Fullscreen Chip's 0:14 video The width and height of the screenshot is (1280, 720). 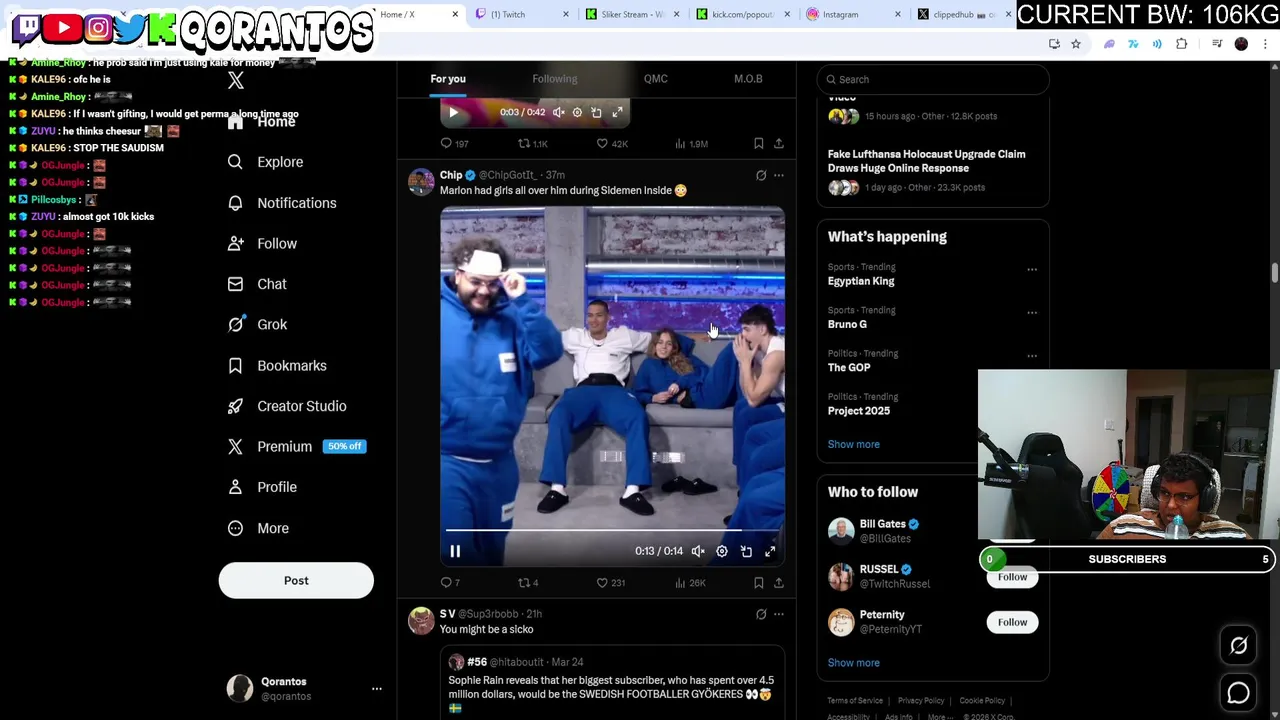click(x=770, y=551)
